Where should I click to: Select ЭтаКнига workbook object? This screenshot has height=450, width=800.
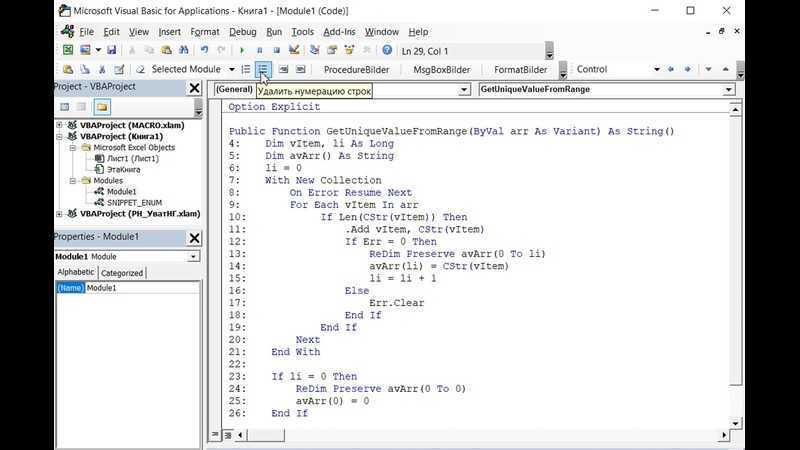coord(123,169)
